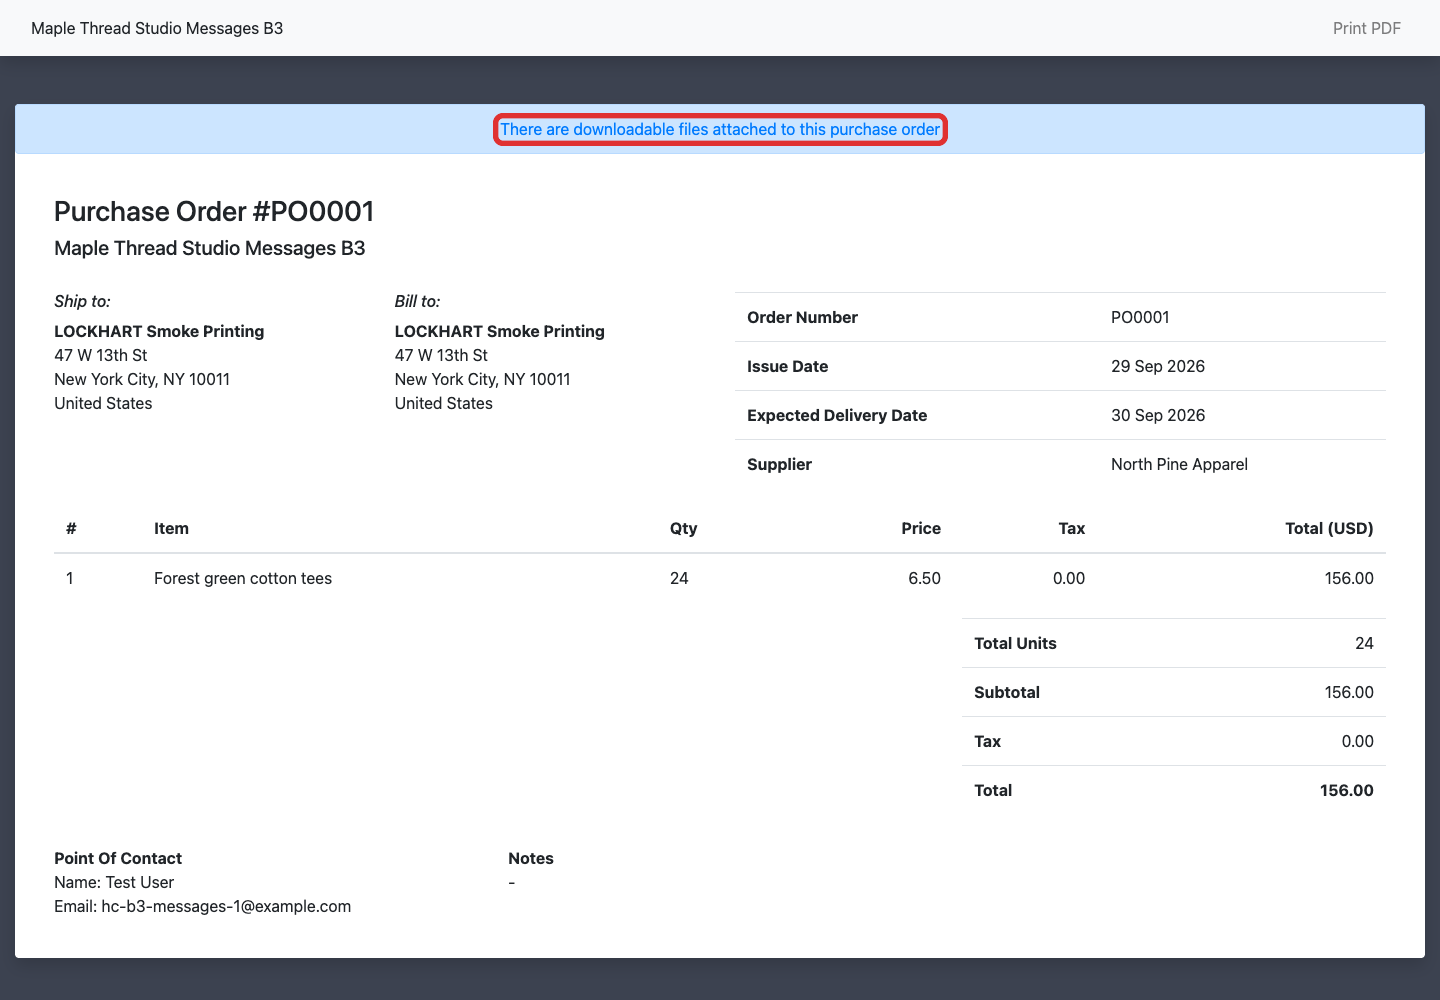Open the downloadable files attached link
1440x1000 pixels.
[720, 129]
